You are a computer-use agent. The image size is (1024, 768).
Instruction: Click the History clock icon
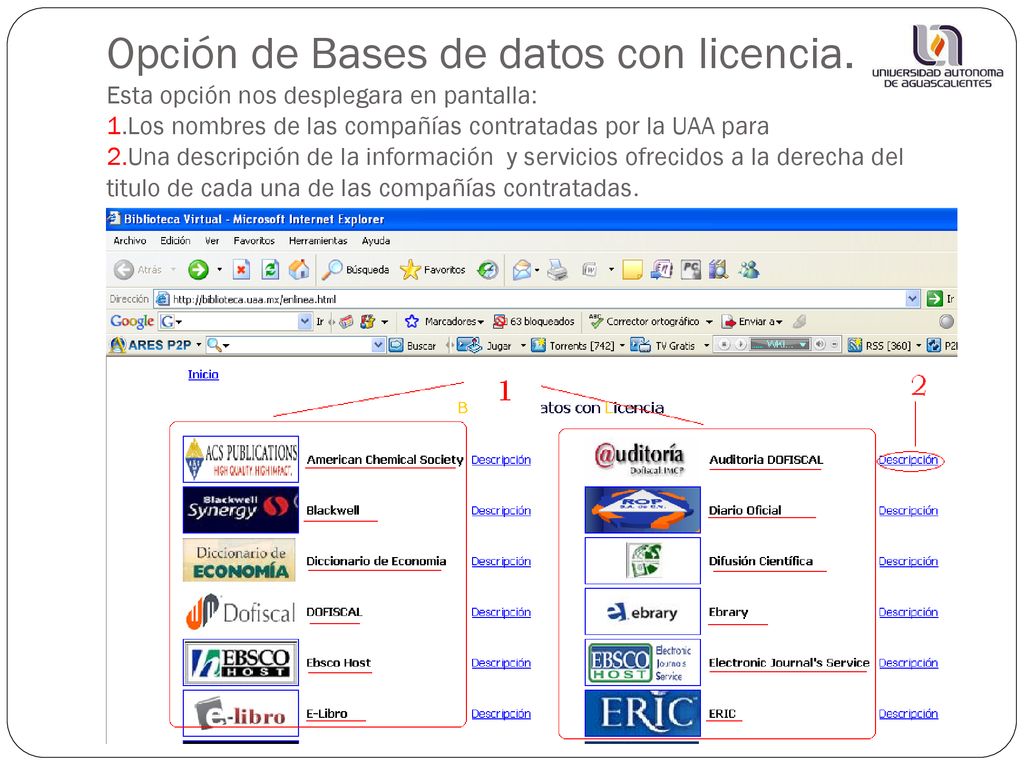click(487, 269)
